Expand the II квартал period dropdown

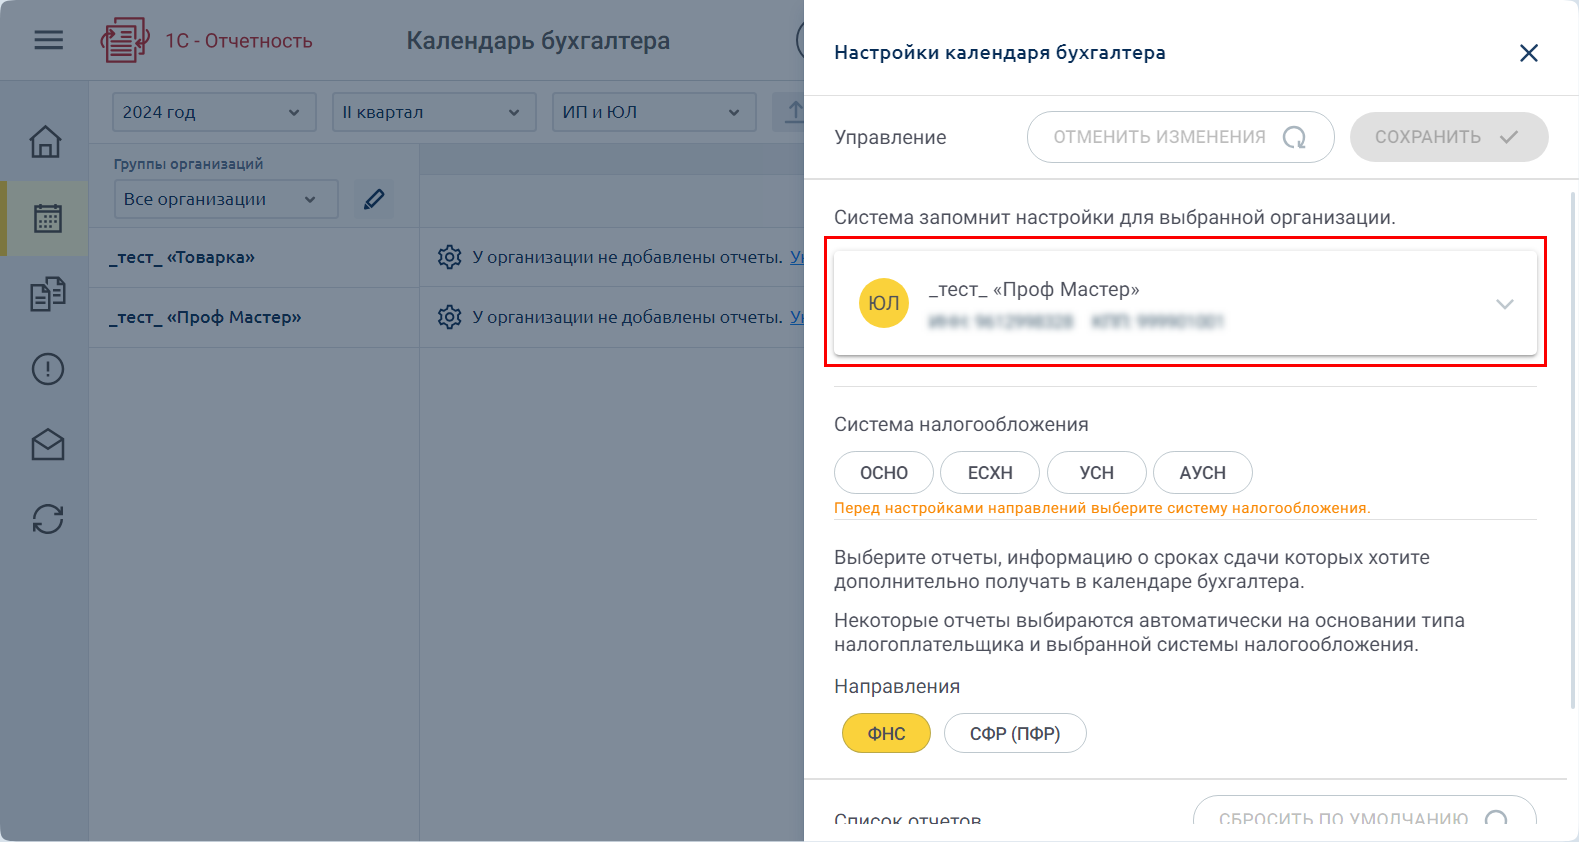point(433,112)
